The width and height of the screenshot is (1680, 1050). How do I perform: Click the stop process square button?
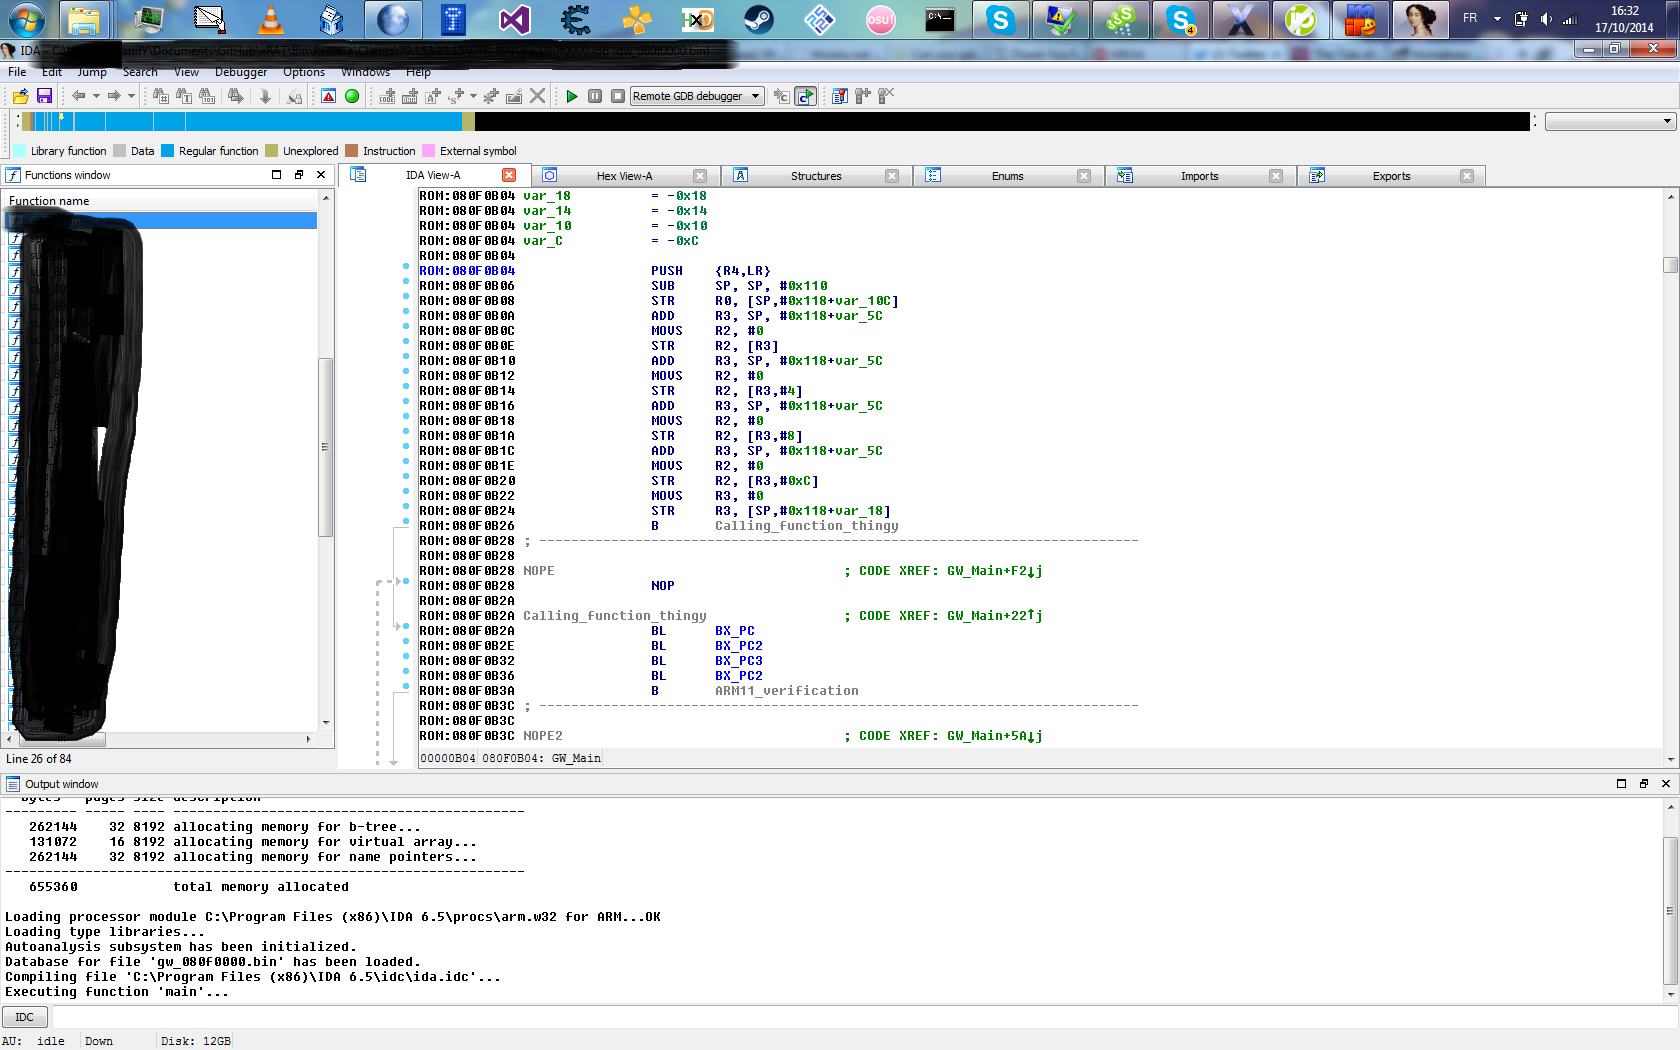coord(618,96)
